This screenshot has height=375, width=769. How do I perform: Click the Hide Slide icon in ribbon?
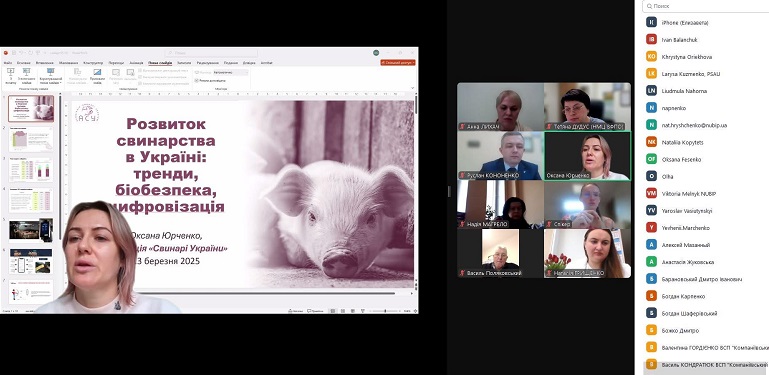[x=97, y=76]
